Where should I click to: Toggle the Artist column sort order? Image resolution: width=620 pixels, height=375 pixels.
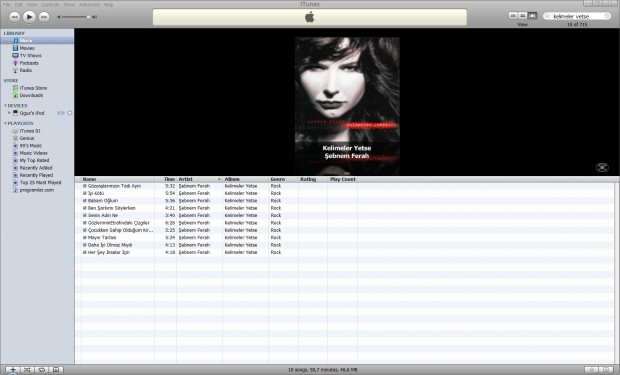(x=199, y=179)
